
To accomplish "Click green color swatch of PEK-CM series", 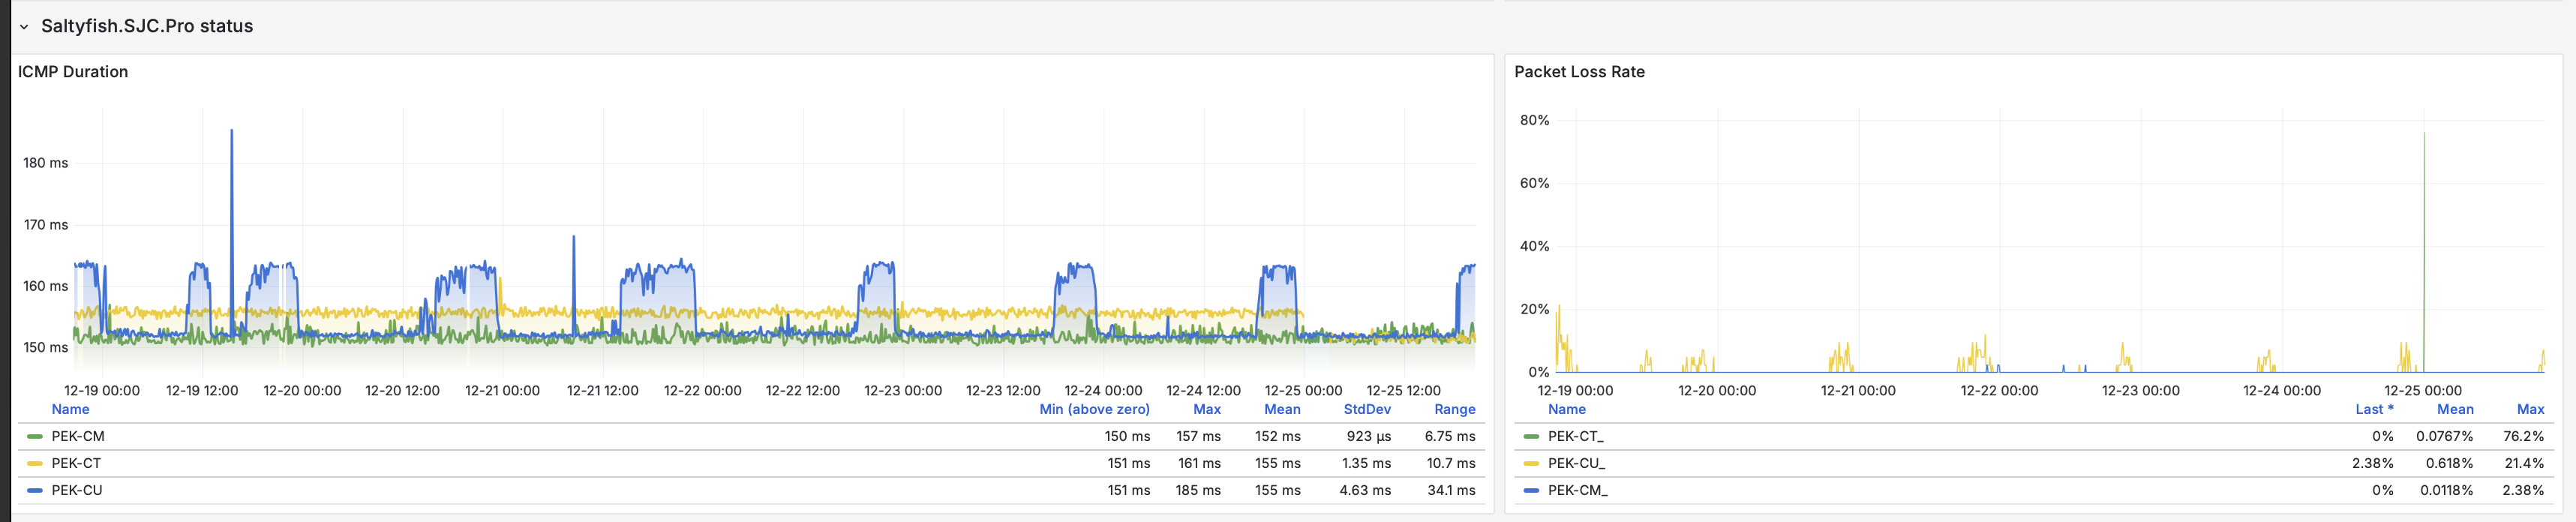I will coord(35,437).
